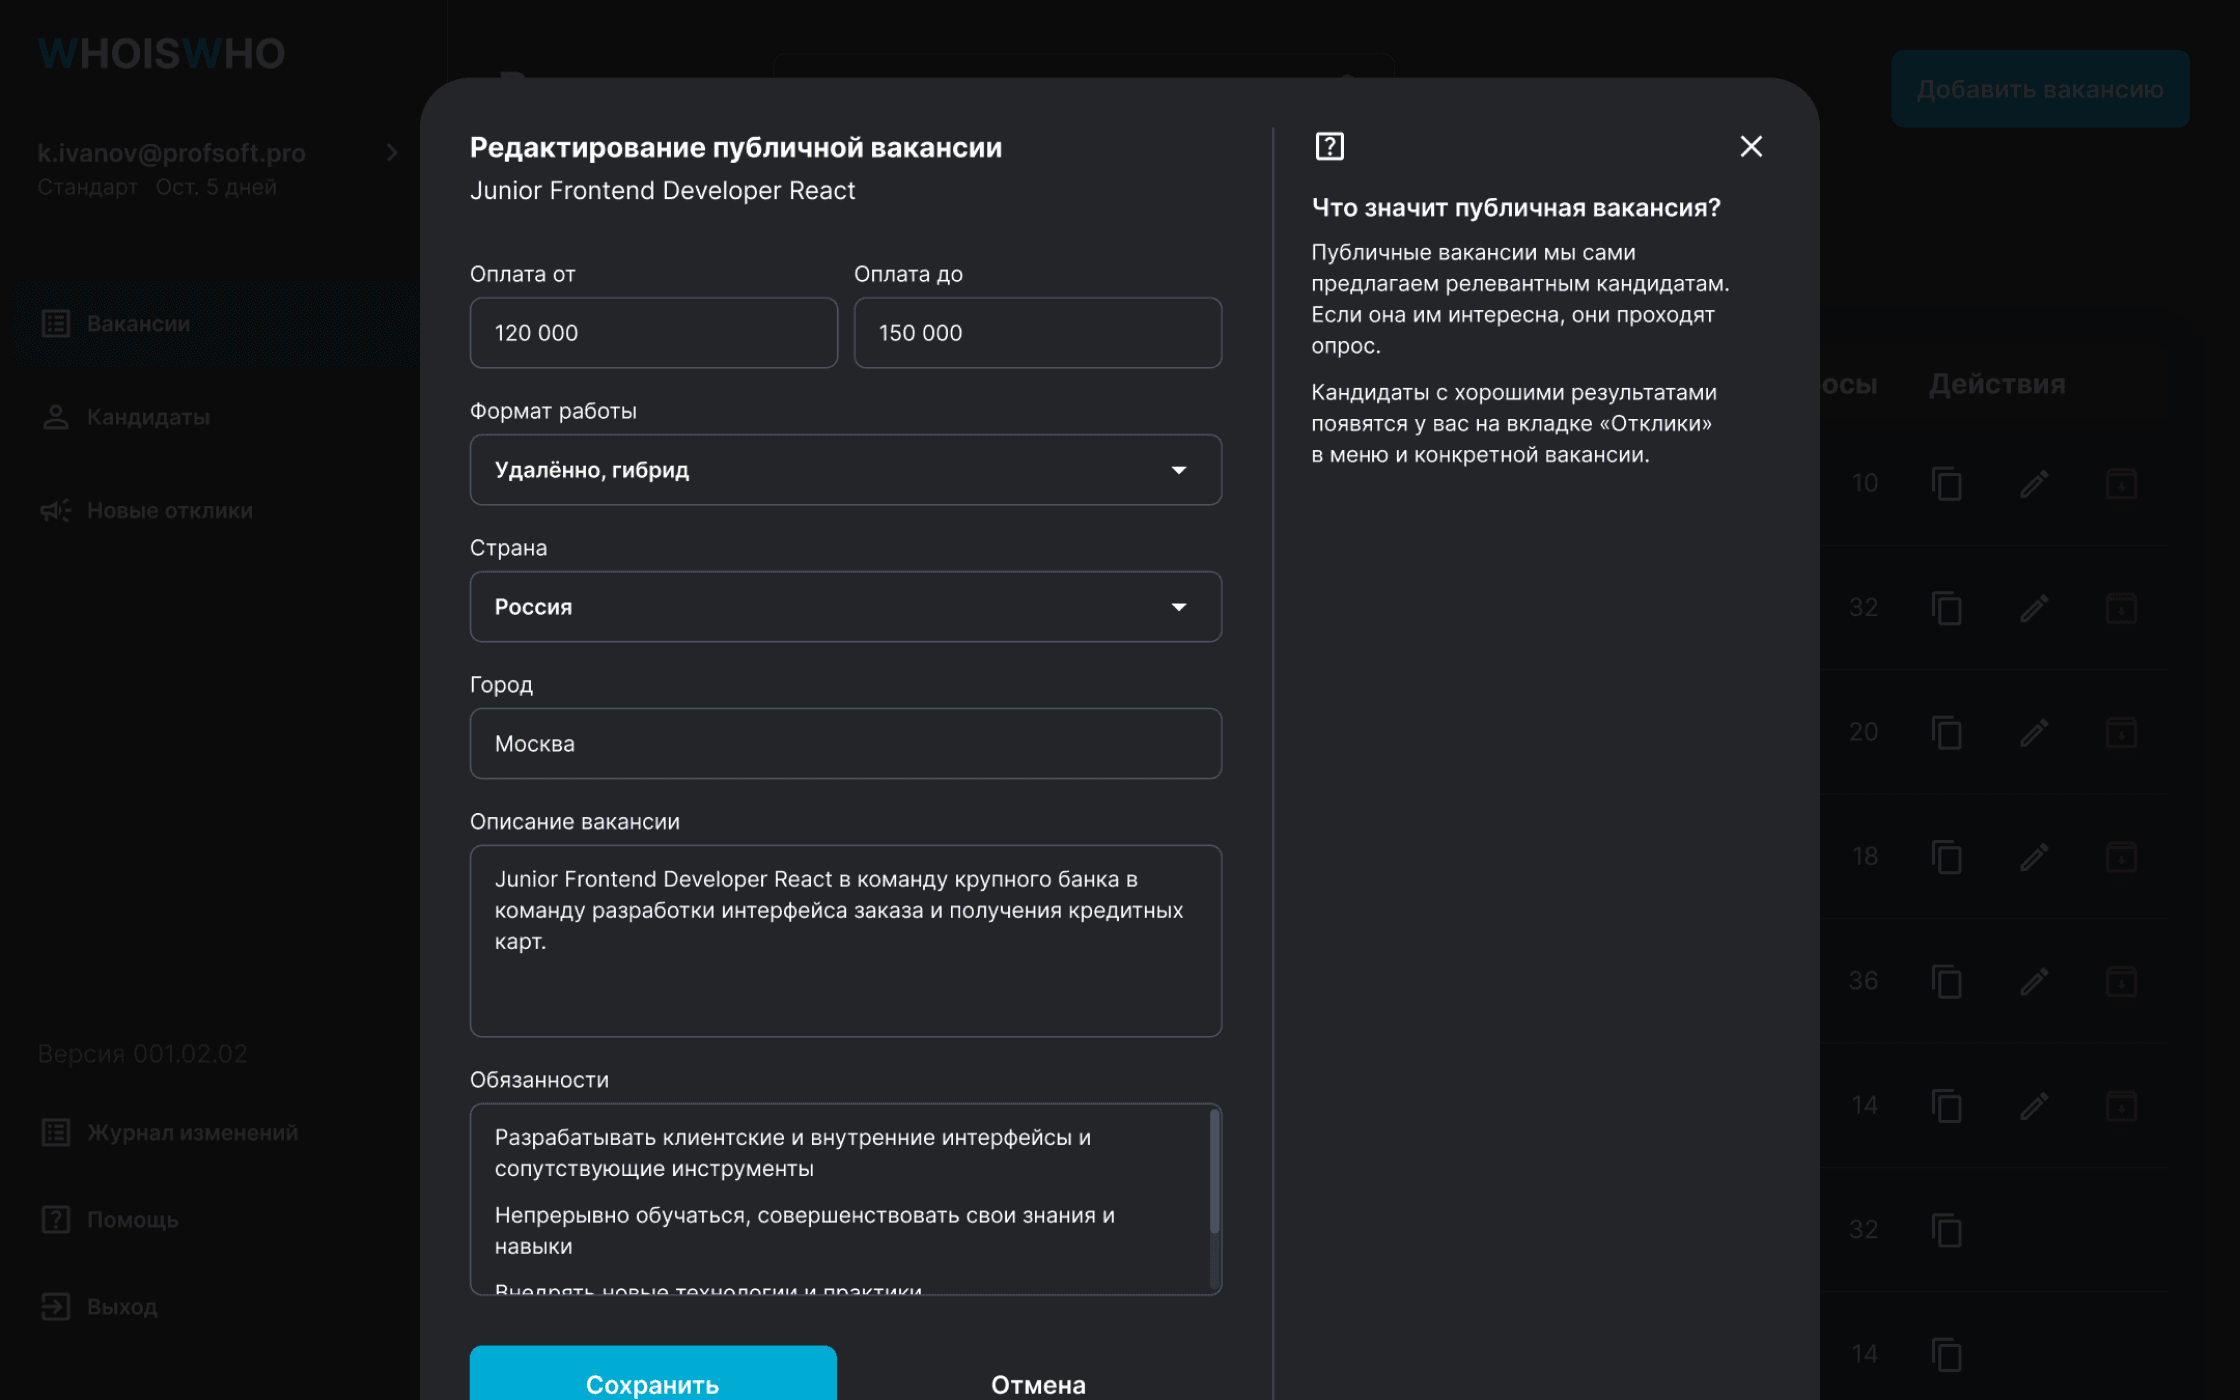The height and width of the screenshot is (1400, 2240).
Task: Click the WHOISWHO logo
Action: [x=161, y=53]
